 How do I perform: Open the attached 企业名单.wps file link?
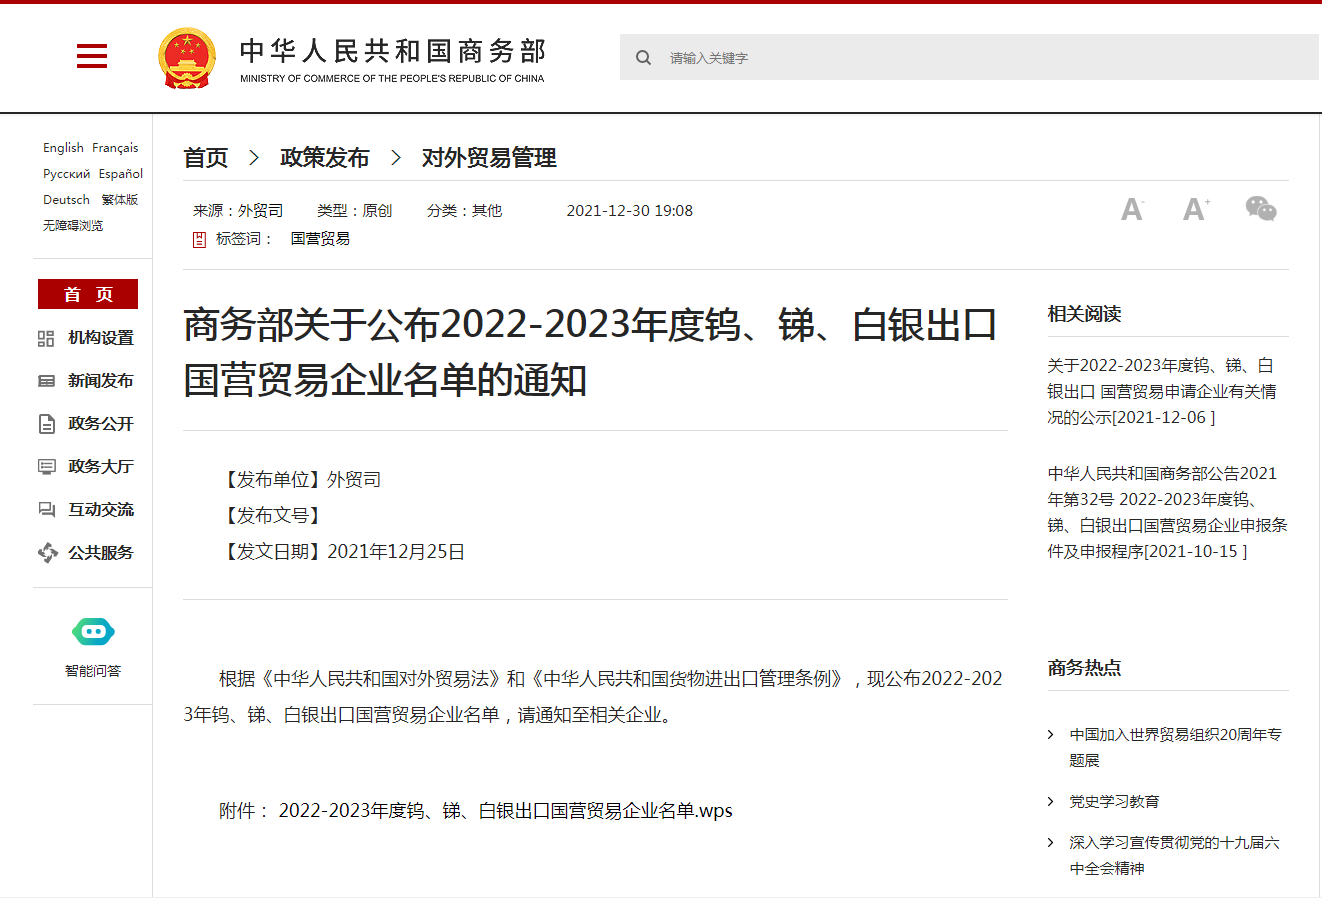click(505, 811)
